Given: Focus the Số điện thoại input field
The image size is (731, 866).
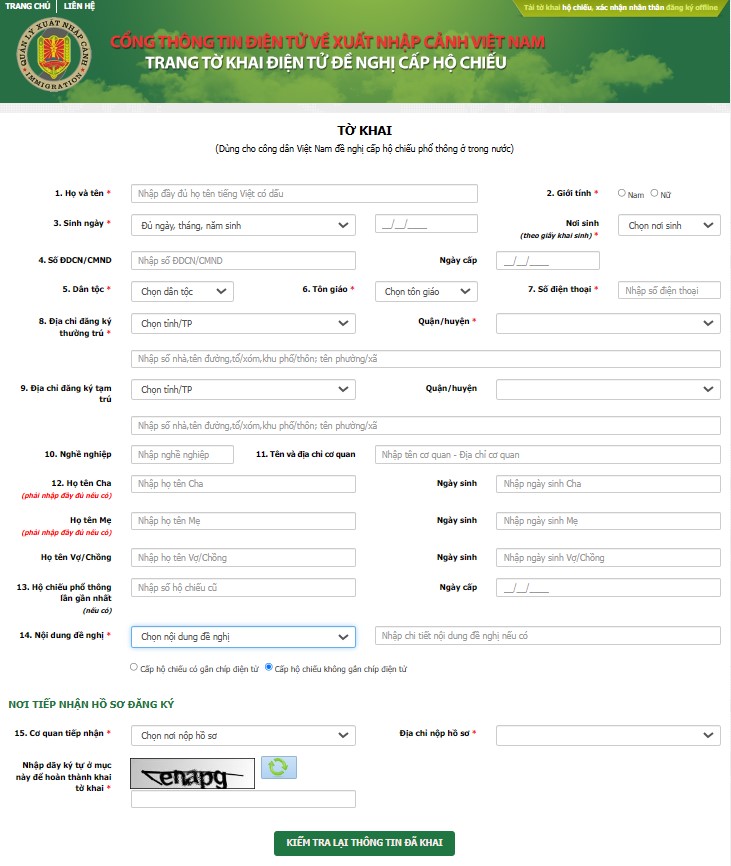Looking at the screenshot, I should click(x=669, y=291).
